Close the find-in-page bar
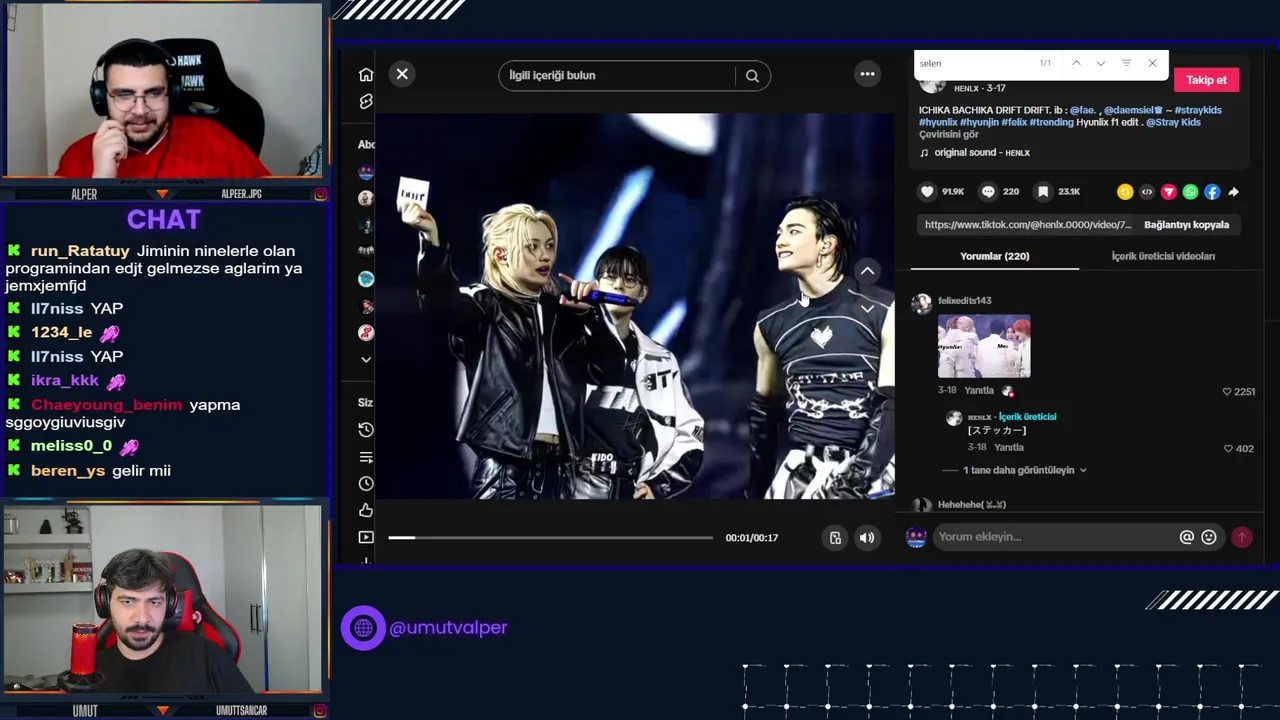The image size is (1280, 720). click(x=1152, y=63)
